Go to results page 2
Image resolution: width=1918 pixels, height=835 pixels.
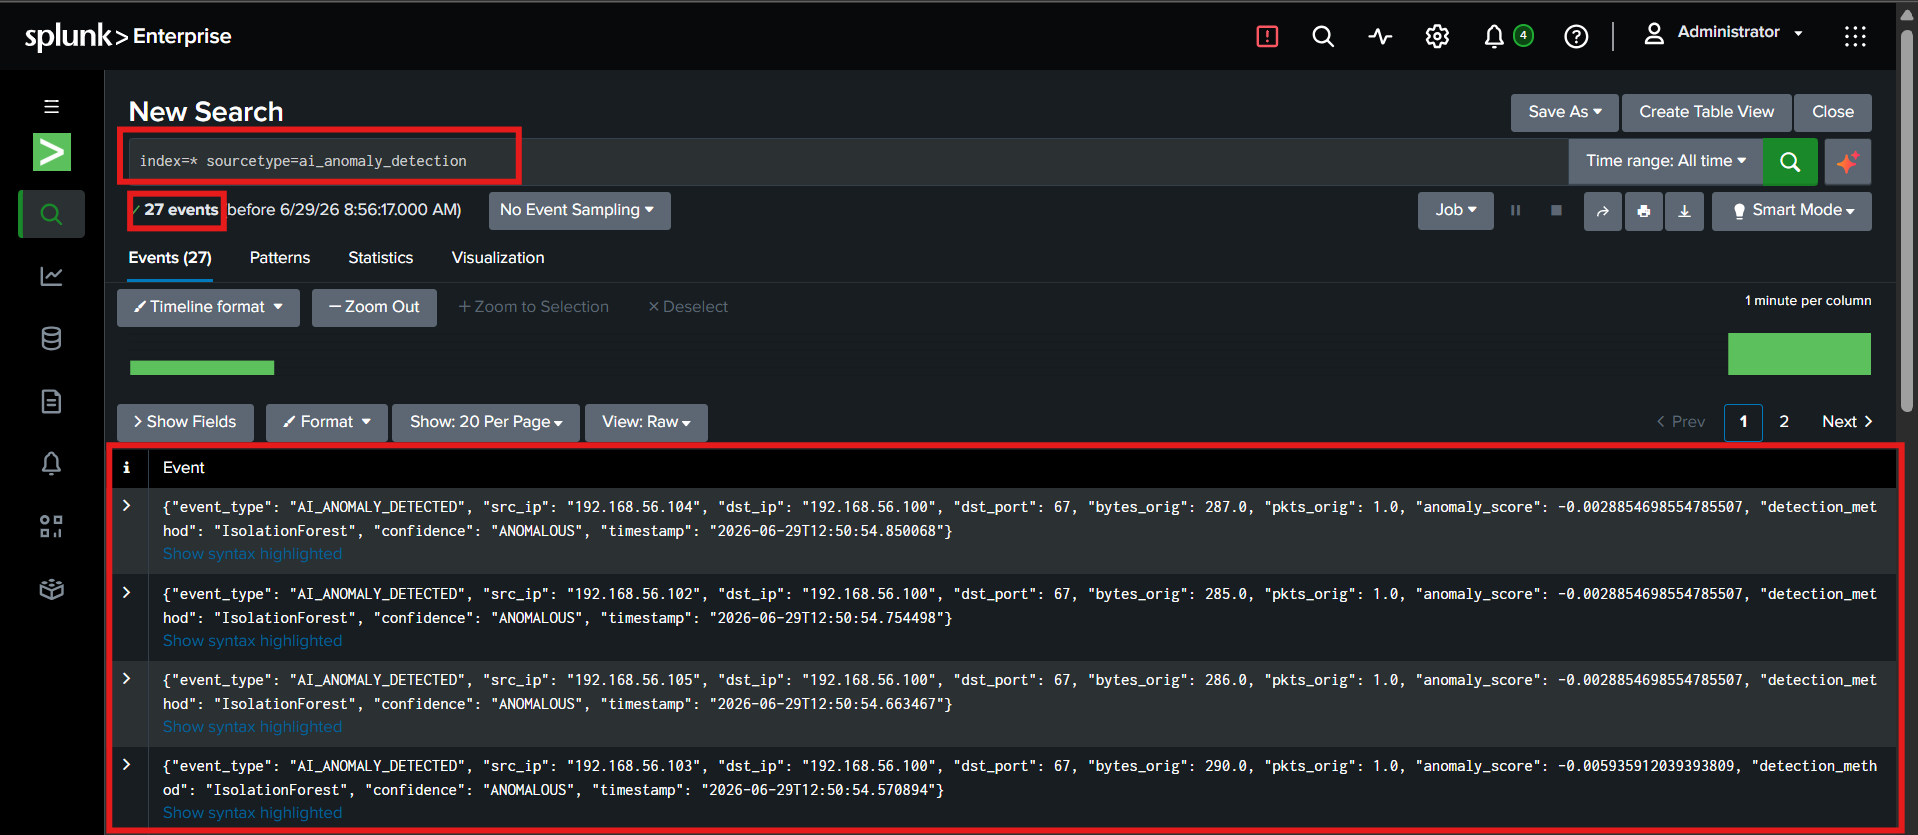coord(1784,422)
